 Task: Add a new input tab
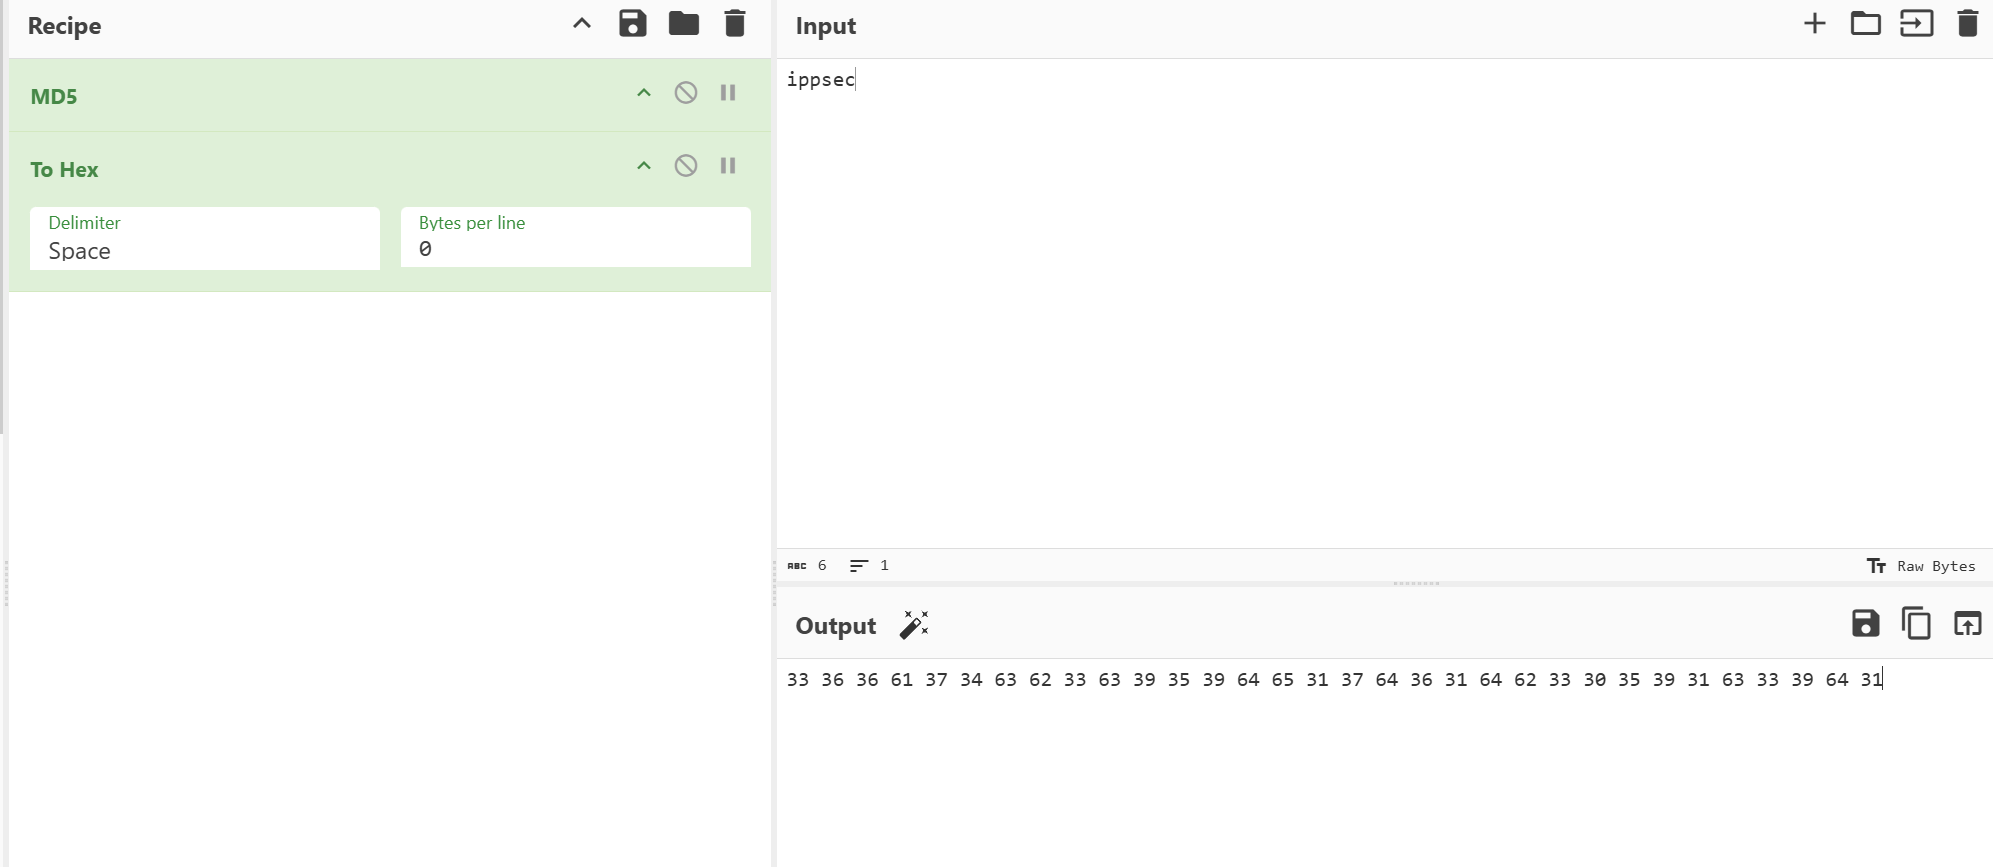click(1815, 24)
